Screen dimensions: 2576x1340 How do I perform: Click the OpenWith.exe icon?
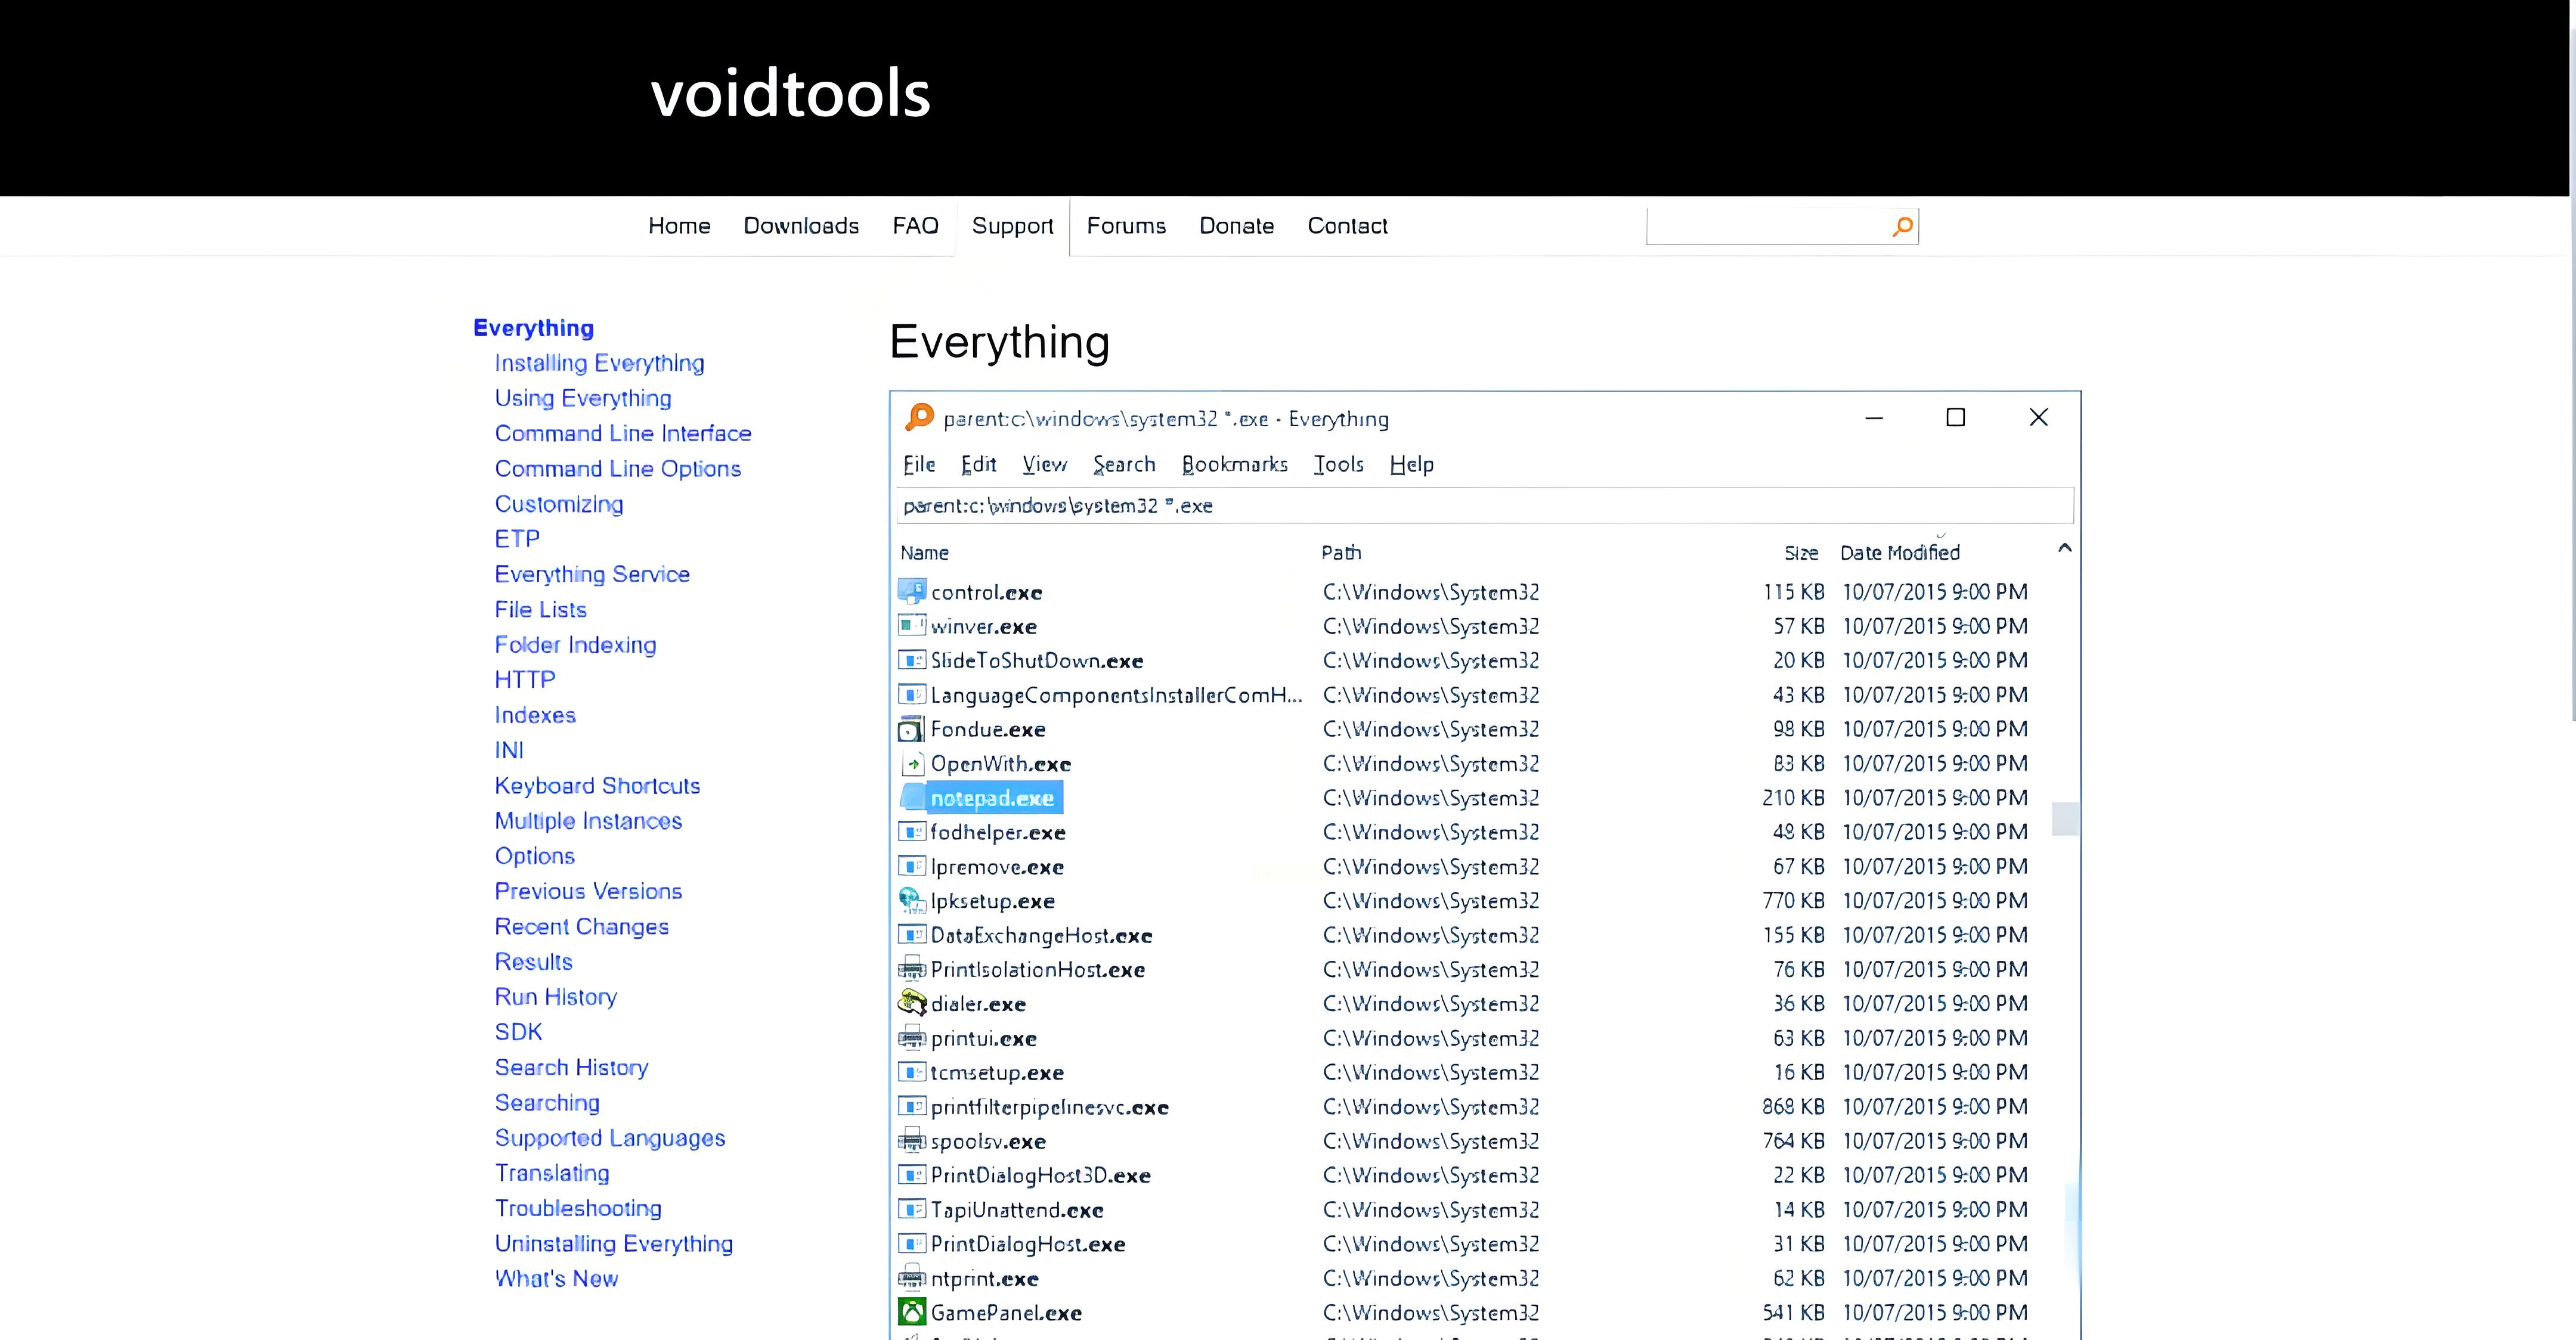(911, 764)
